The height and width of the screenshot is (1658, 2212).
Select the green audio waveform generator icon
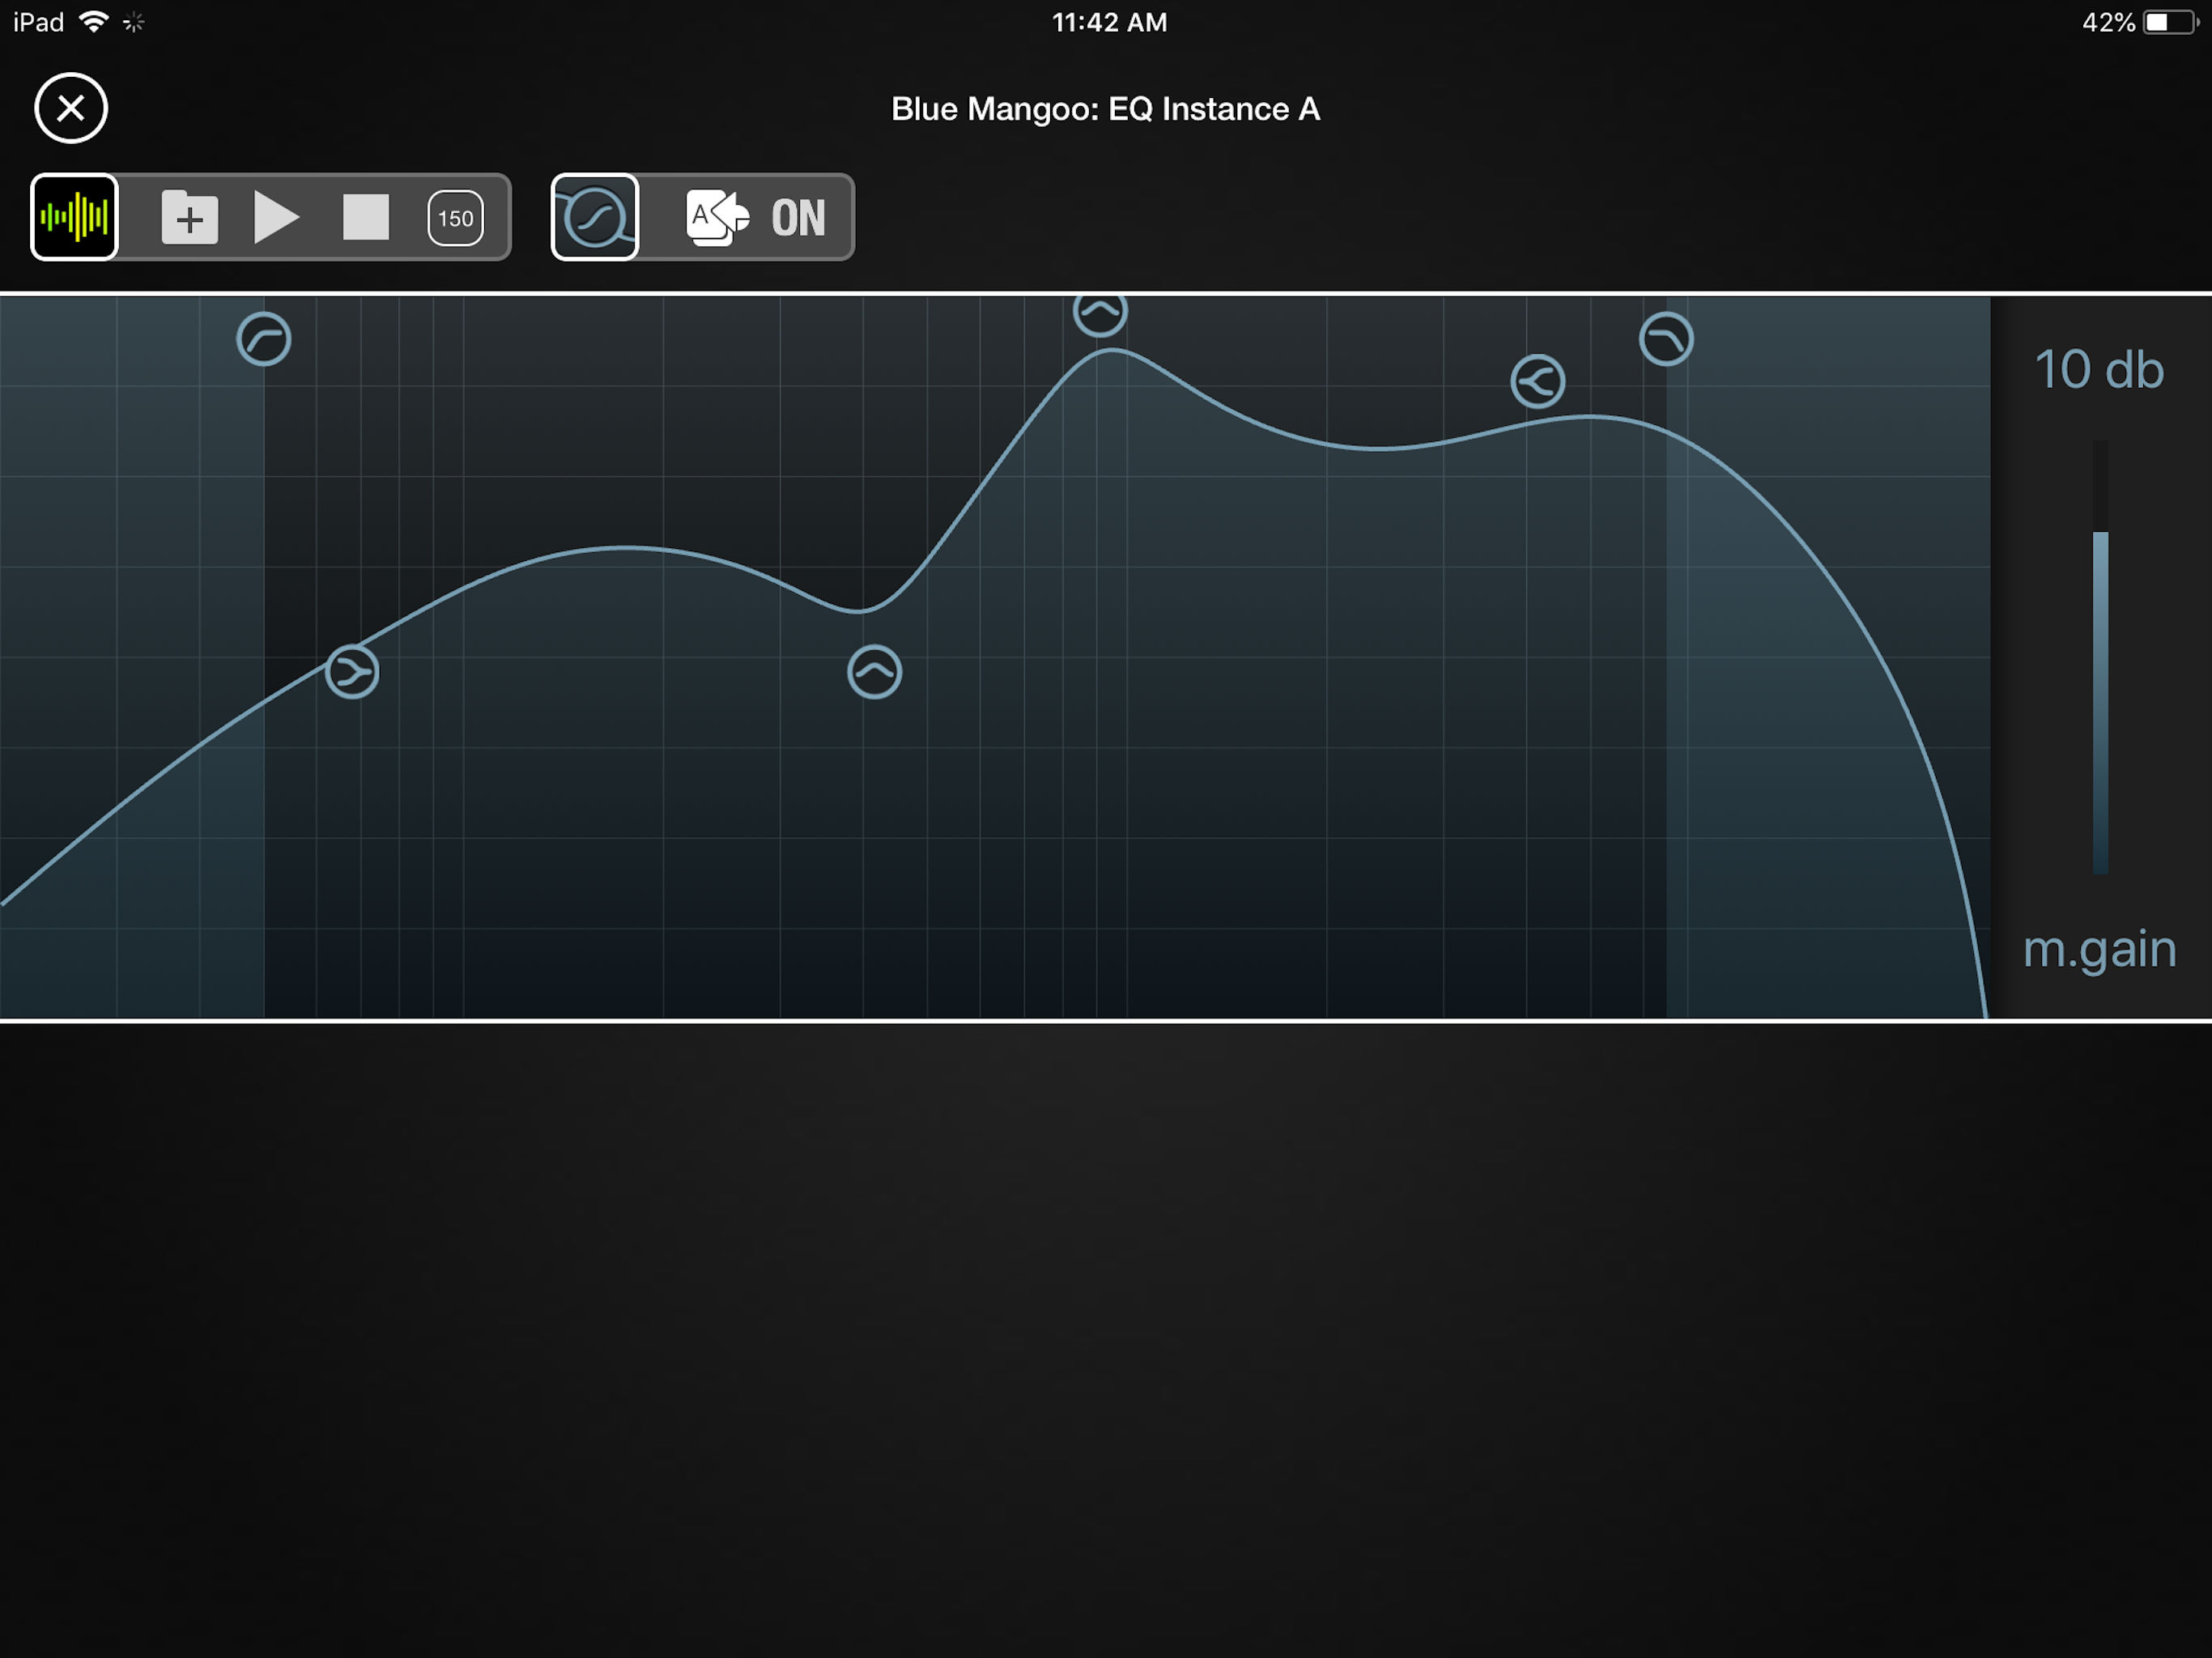[73, 216]
